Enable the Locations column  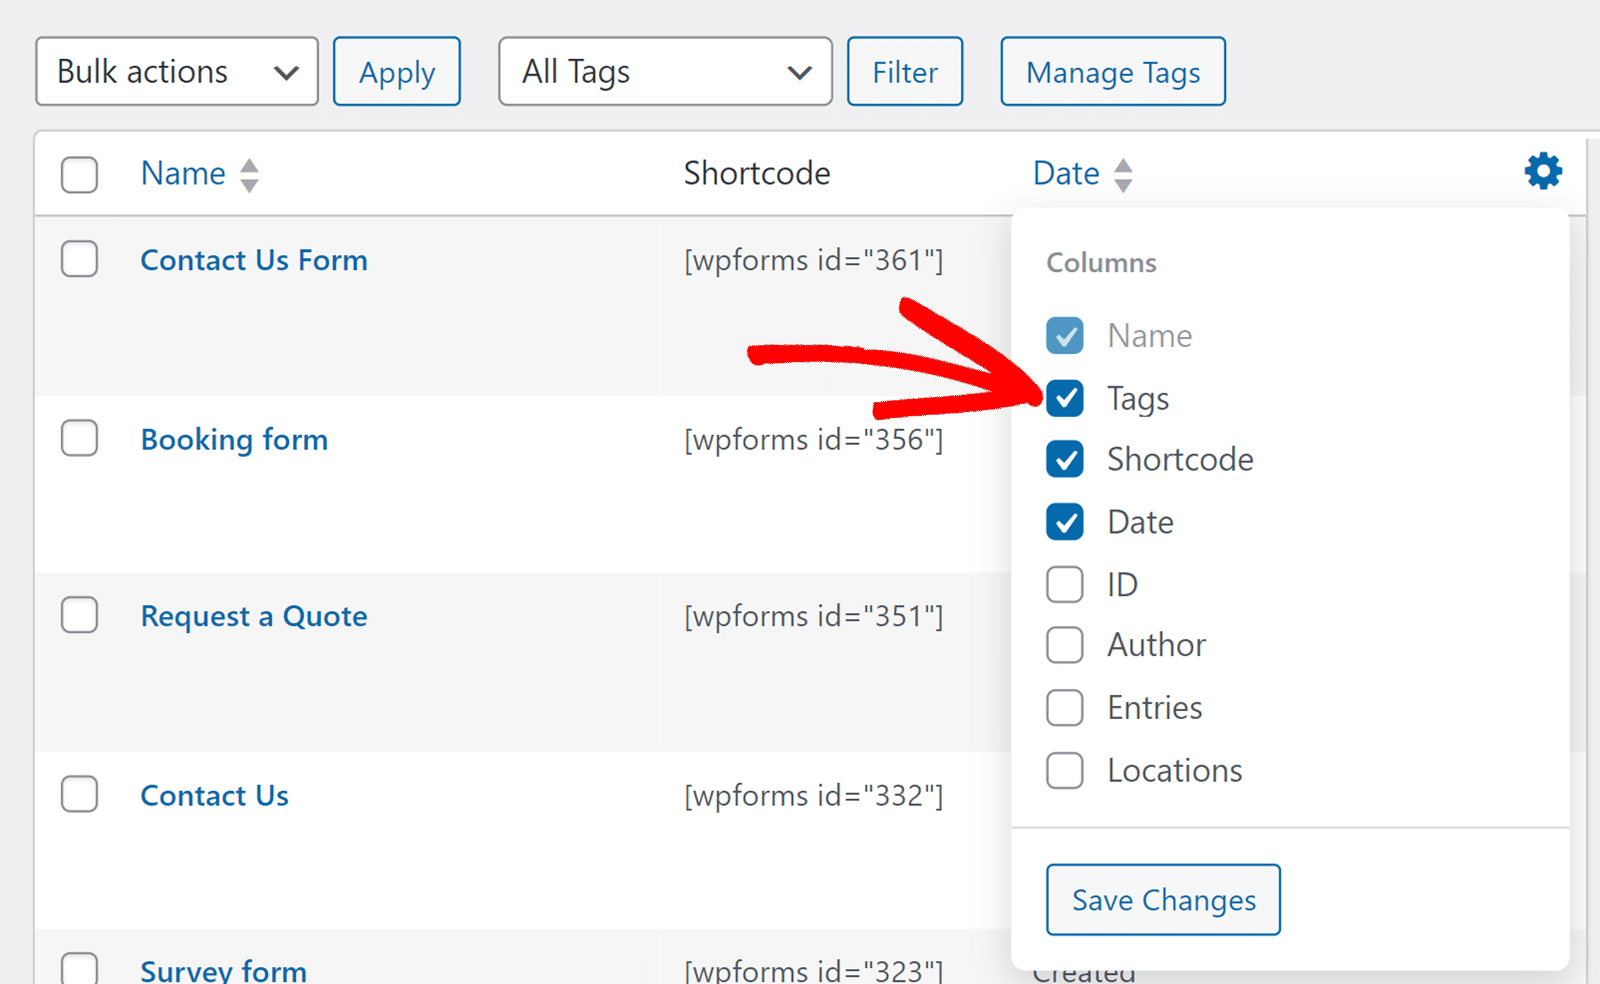click(1065, 770)
